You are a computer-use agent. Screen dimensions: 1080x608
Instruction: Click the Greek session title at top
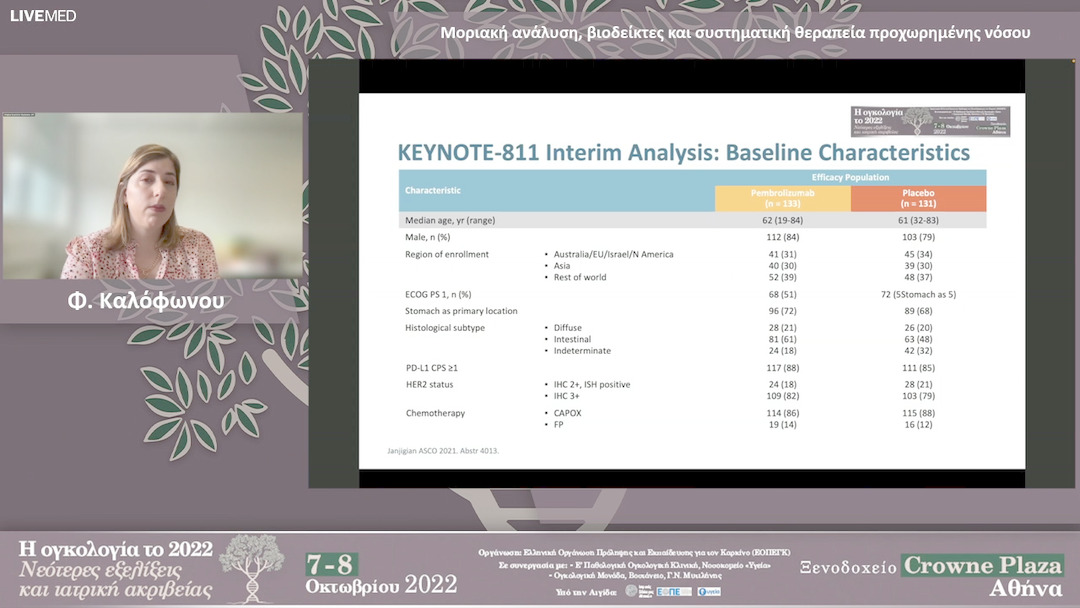[735, 32]
